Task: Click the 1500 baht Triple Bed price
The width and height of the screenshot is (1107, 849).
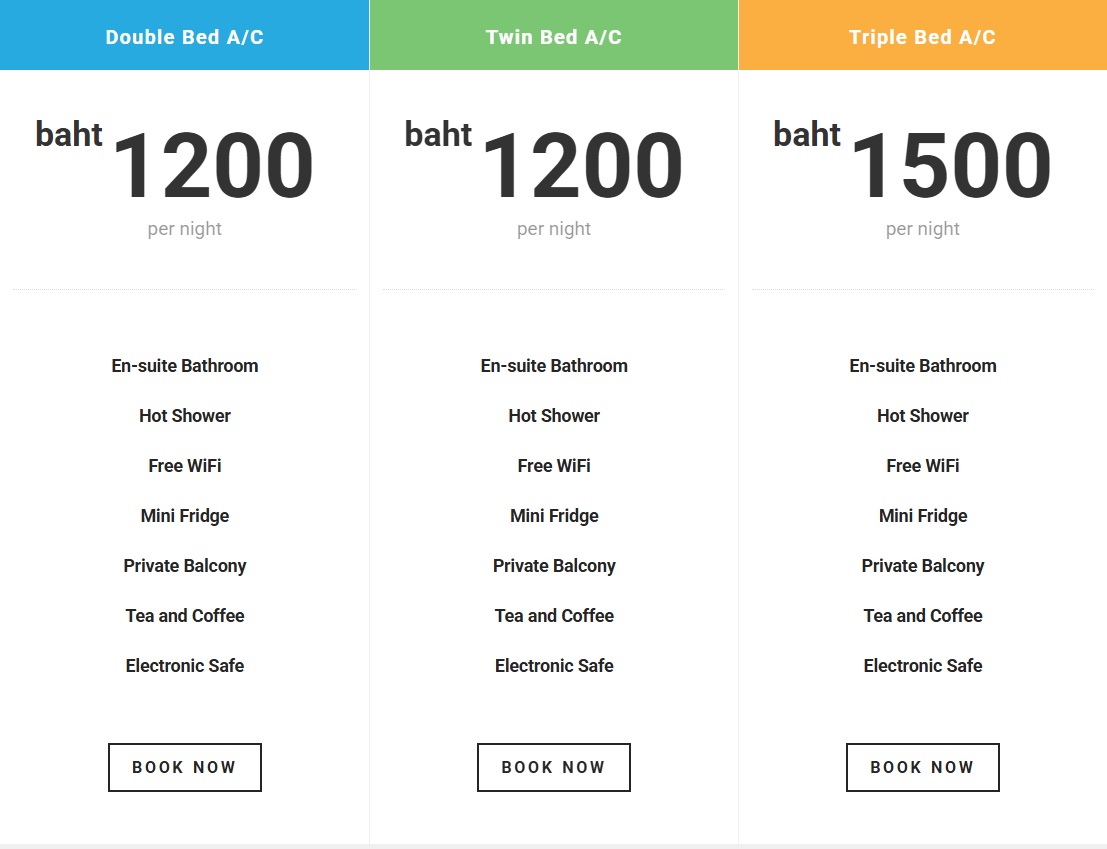Action: [x=950, y=167]
